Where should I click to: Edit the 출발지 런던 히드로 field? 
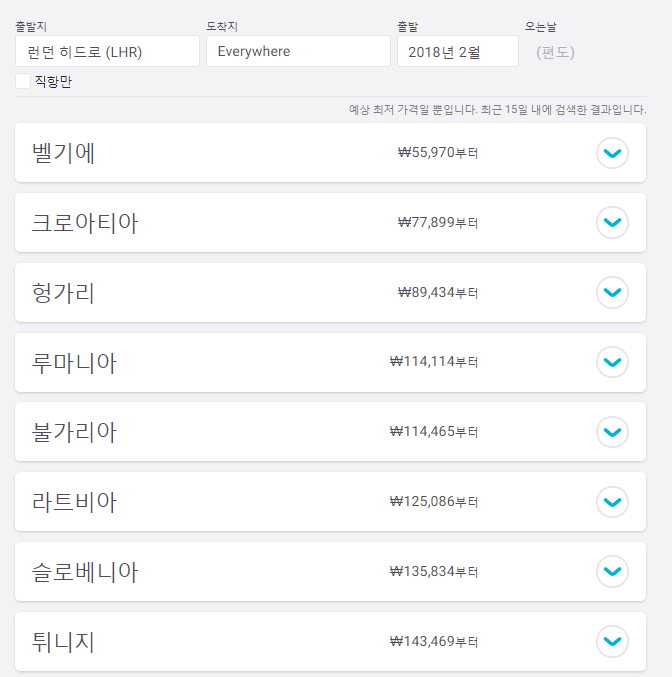tap(107, 52)
